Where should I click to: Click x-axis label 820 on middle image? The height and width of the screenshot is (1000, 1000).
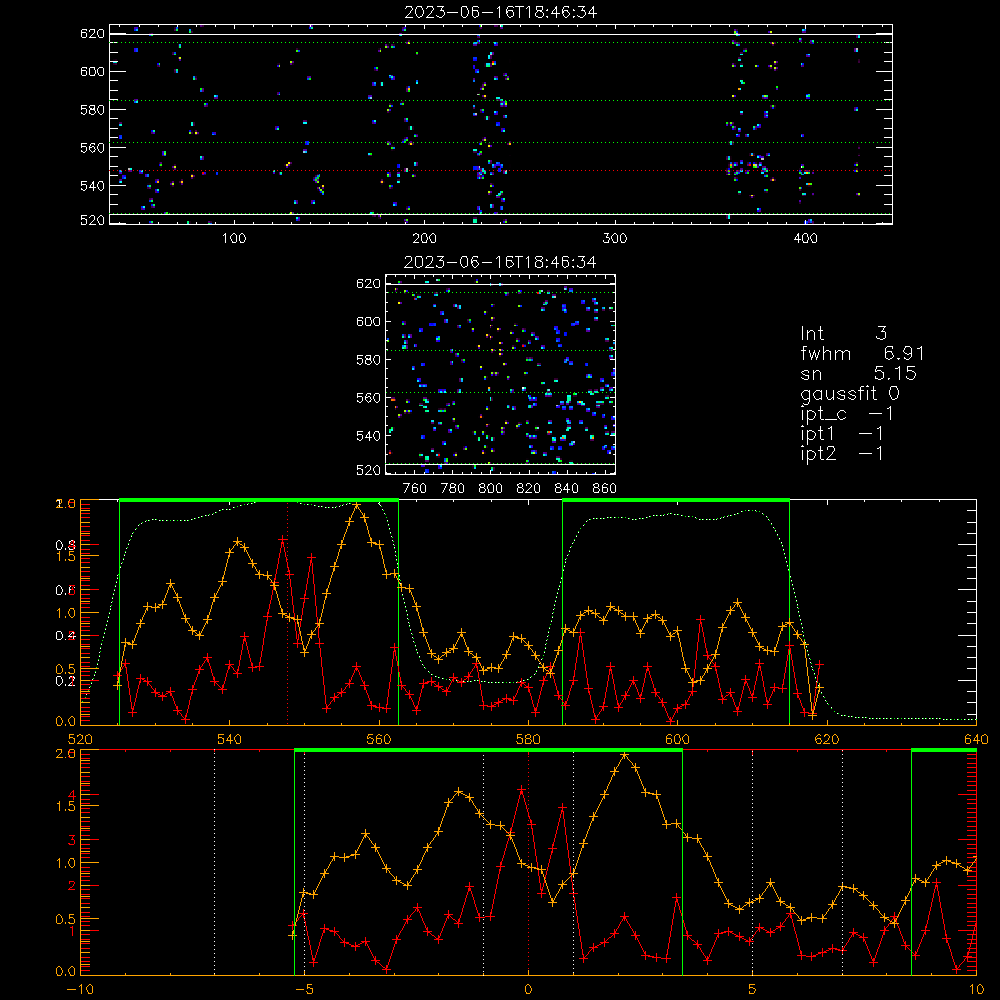[528, 489]
